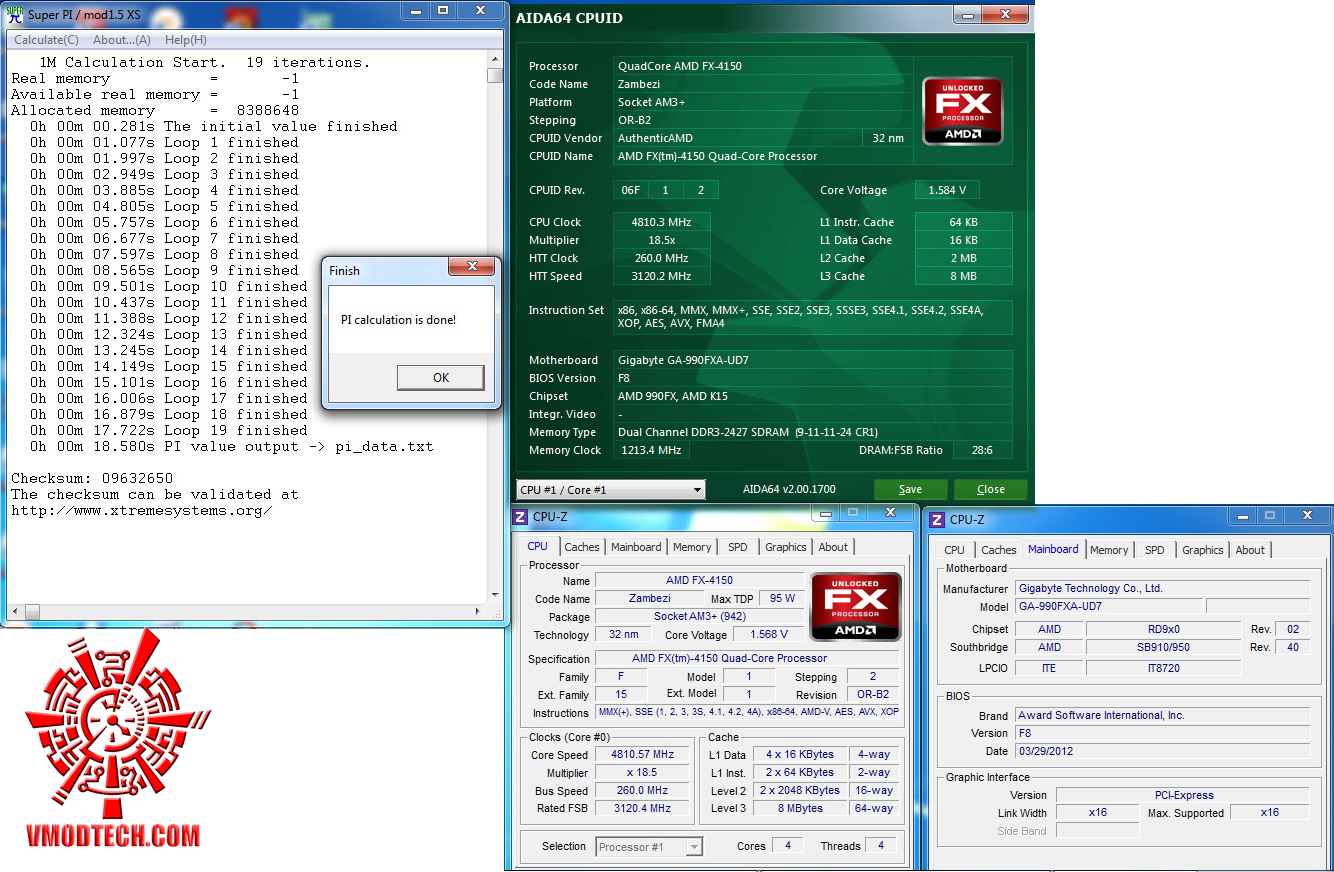
Task: Click the L3 Cache 8 MB value in AIDA64
Action: (963, 276)
